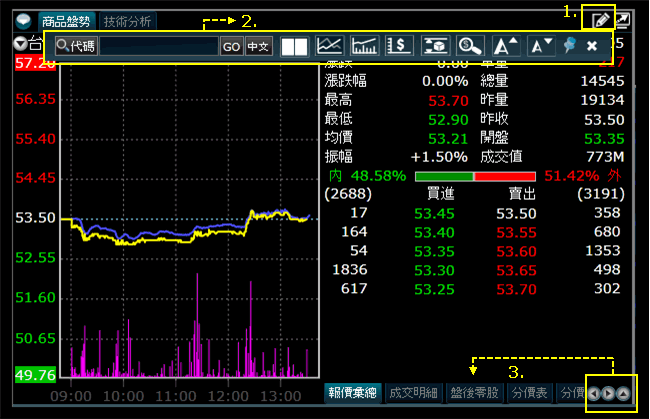Click the dollar sign price list icon
The image size is (650, 419).
coord(399,46)
